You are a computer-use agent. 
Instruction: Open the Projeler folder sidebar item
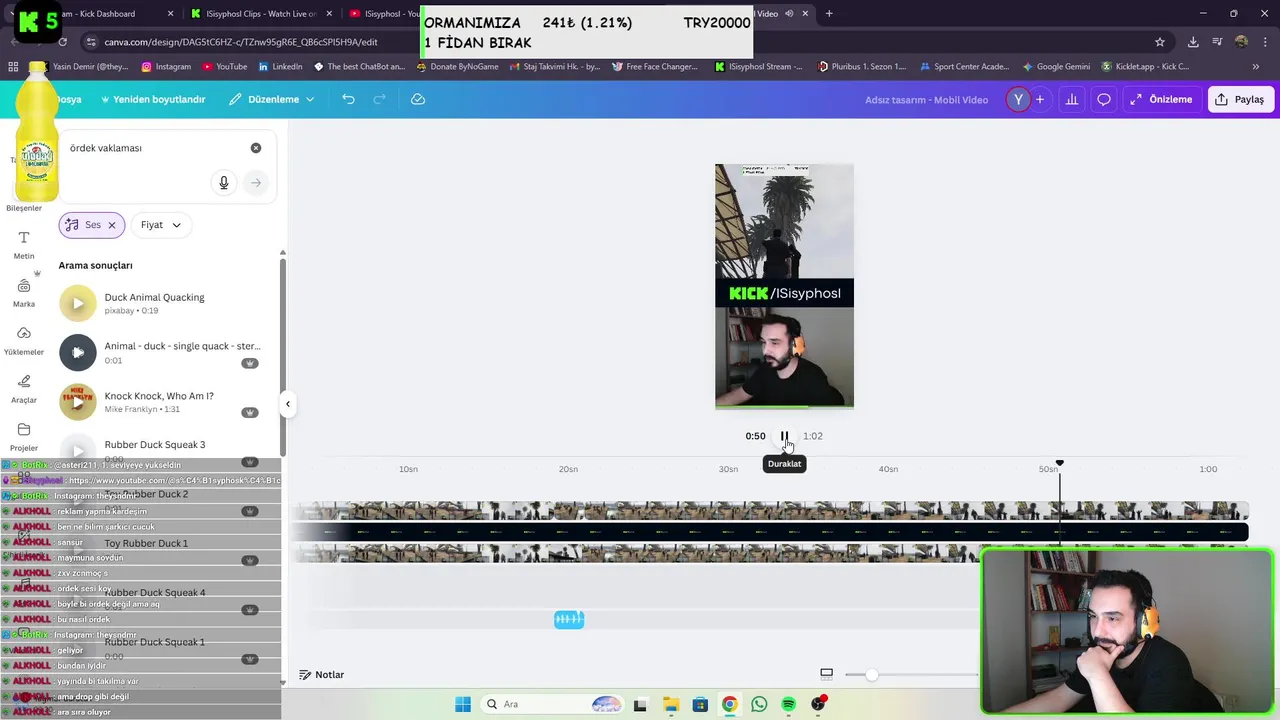[x=24, y=437]
